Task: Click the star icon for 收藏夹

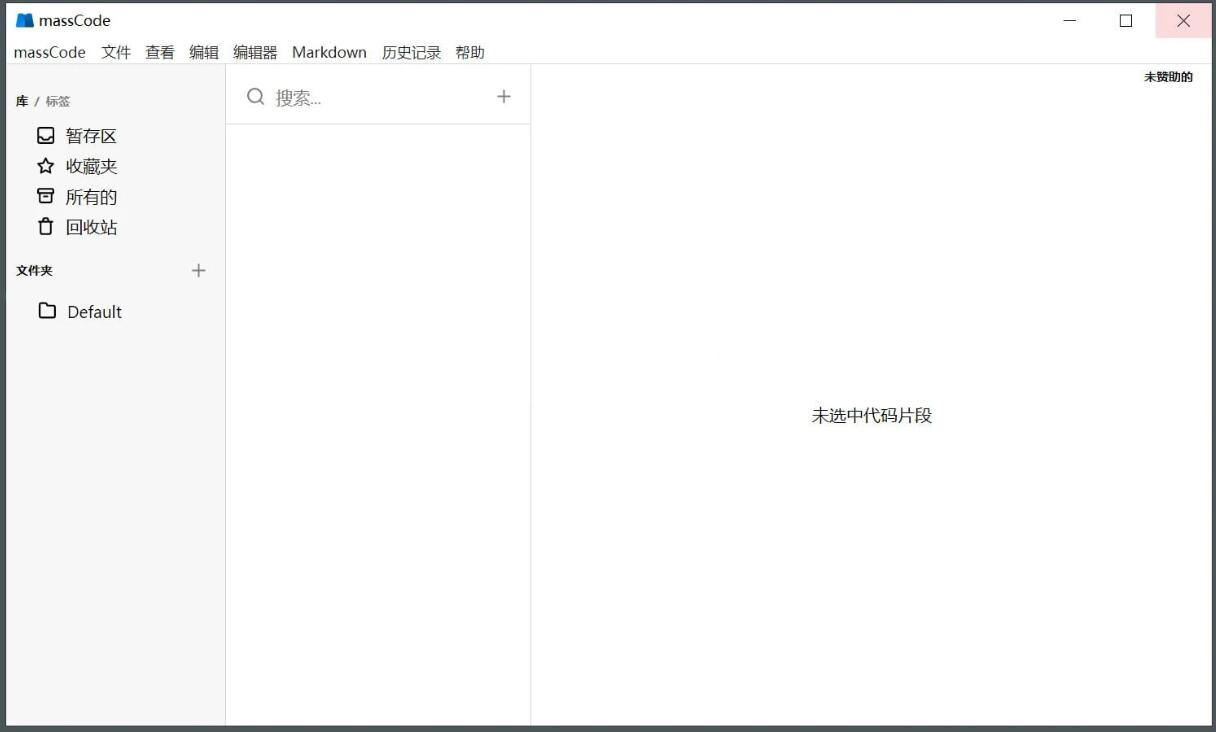Action: point(45,166)
